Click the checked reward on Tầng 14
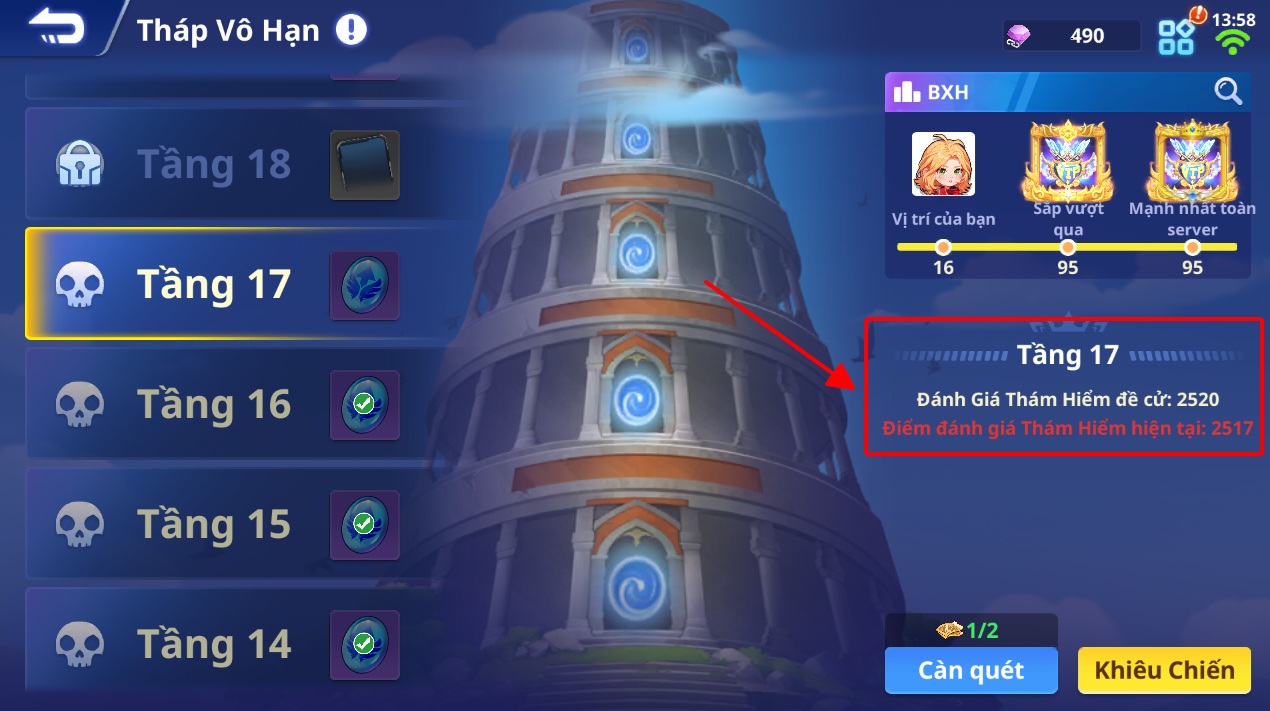 [x=365, y=643]
